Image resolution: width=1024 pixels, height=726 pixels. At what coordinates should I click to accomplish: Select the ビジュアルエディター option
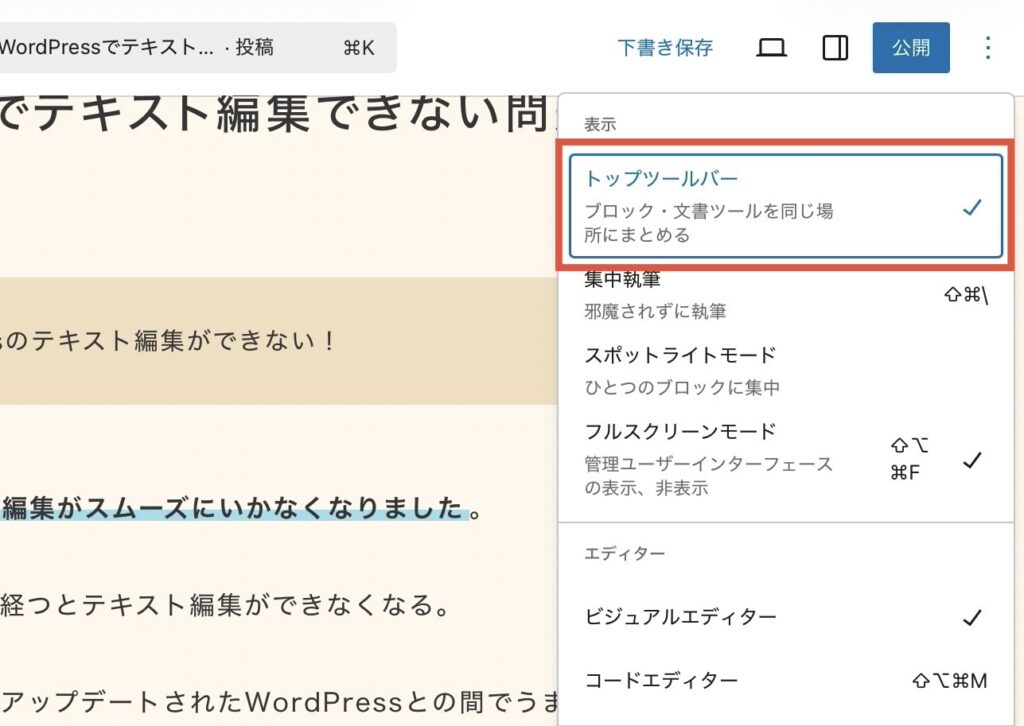(x=785, y=618)
